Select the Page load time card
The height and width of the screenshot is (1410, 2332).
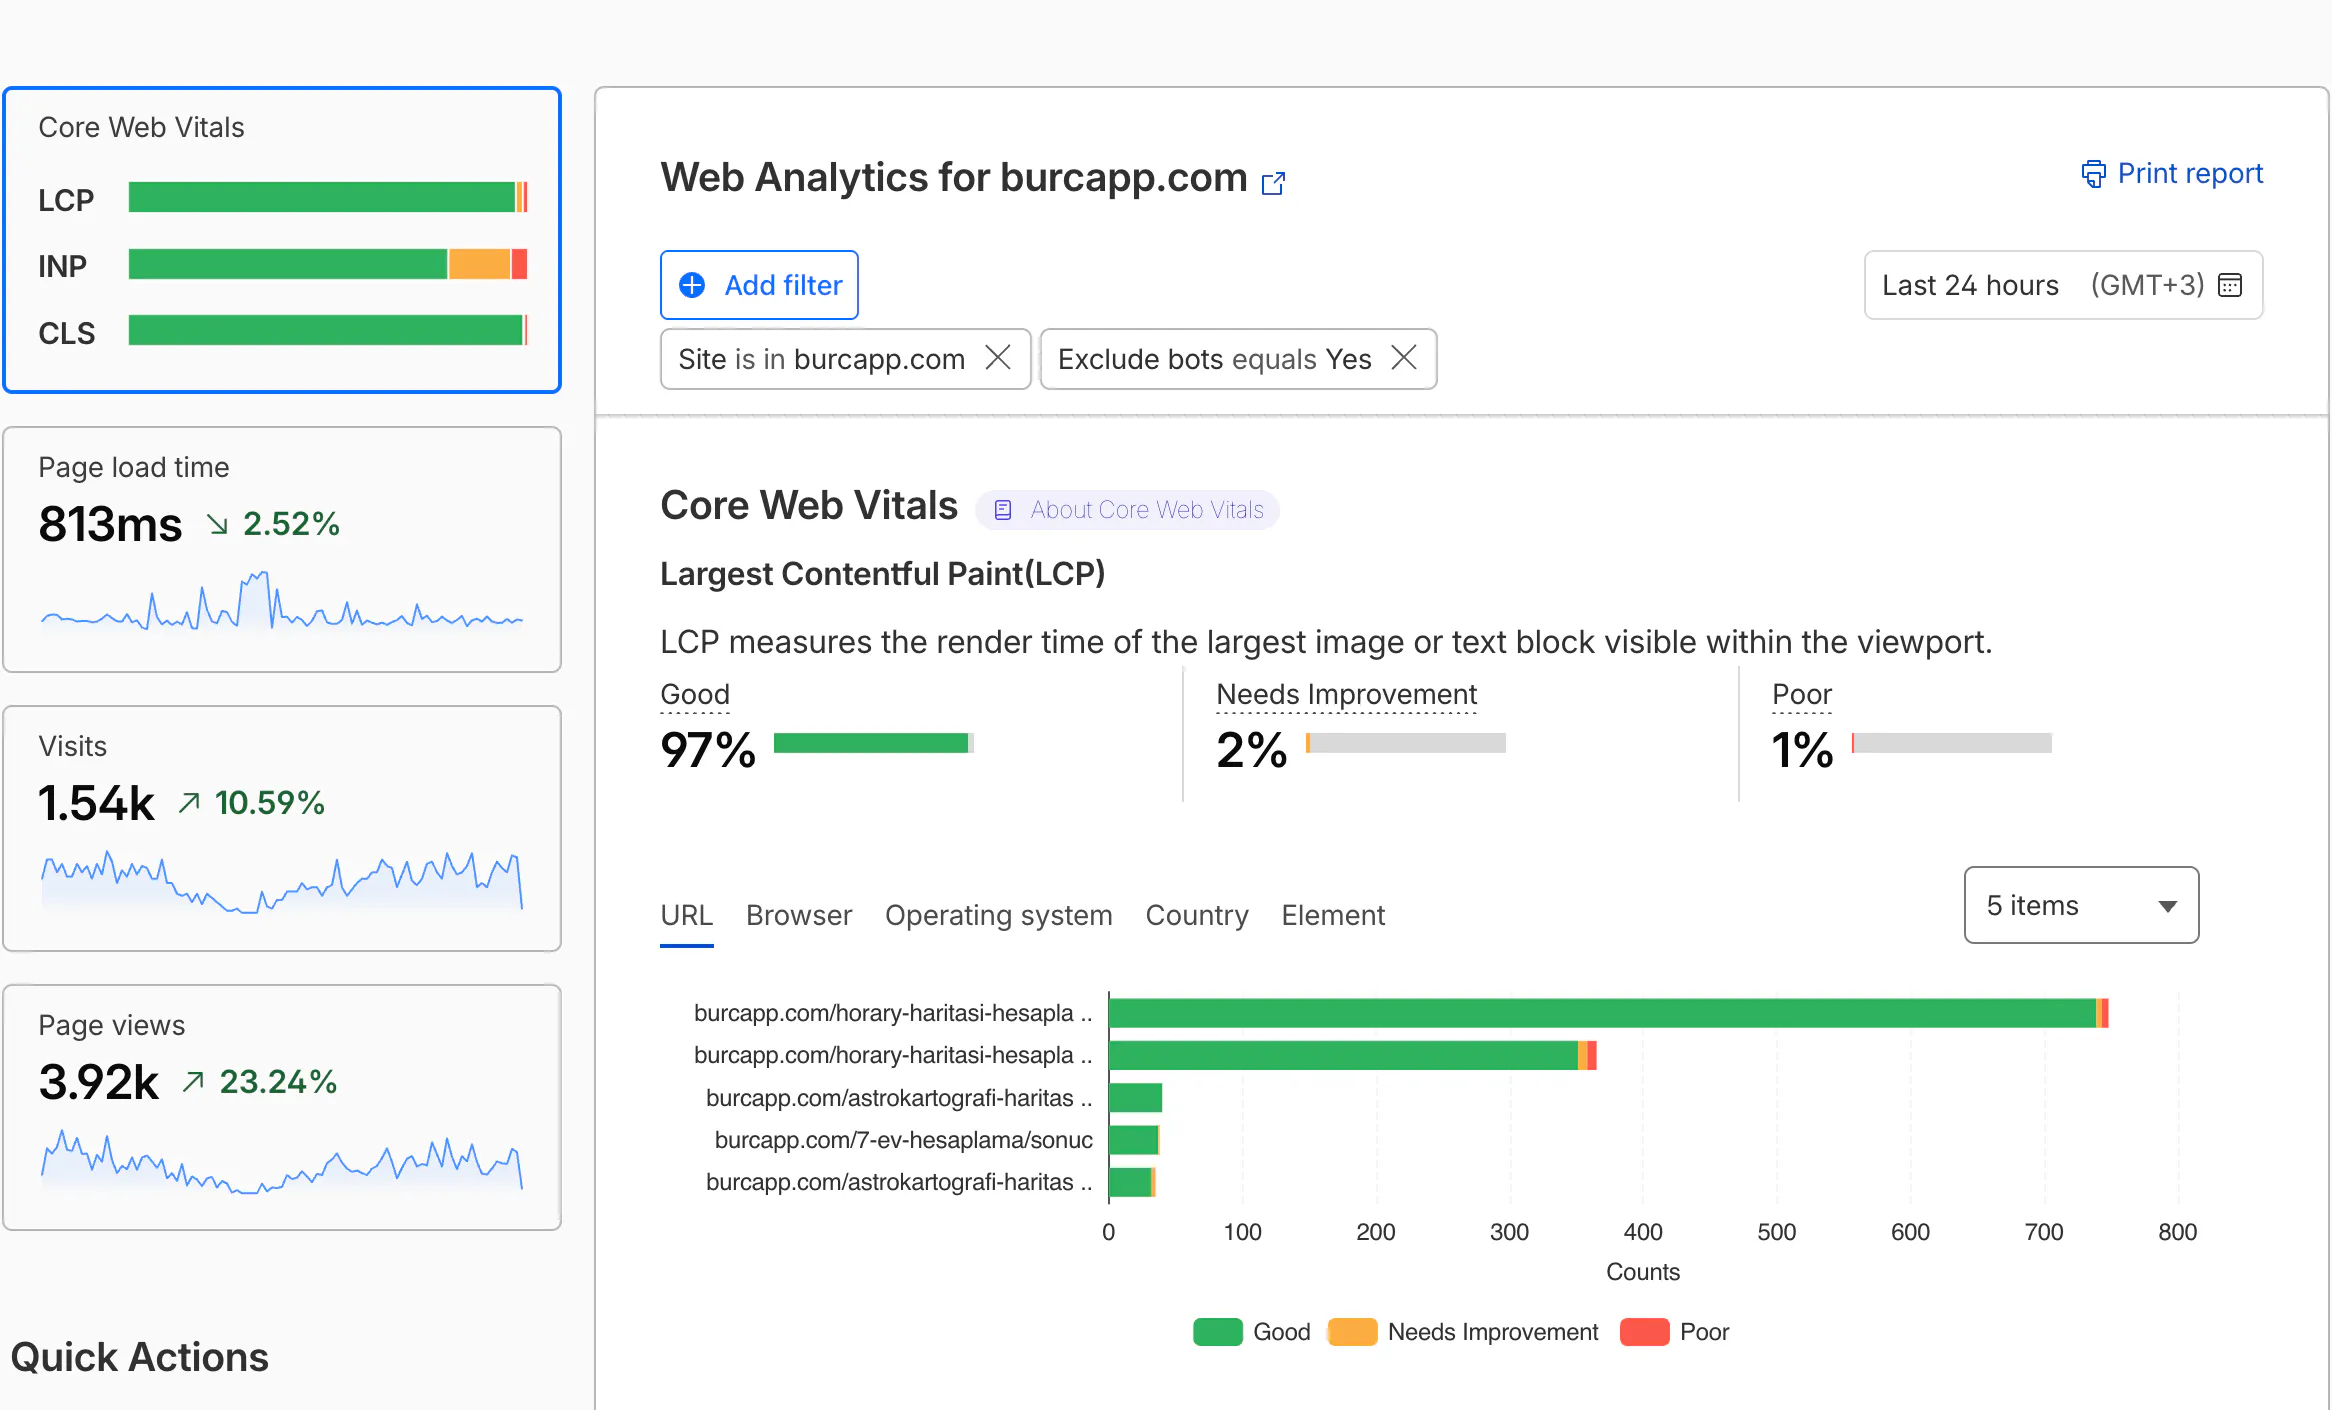click(282, 550)
